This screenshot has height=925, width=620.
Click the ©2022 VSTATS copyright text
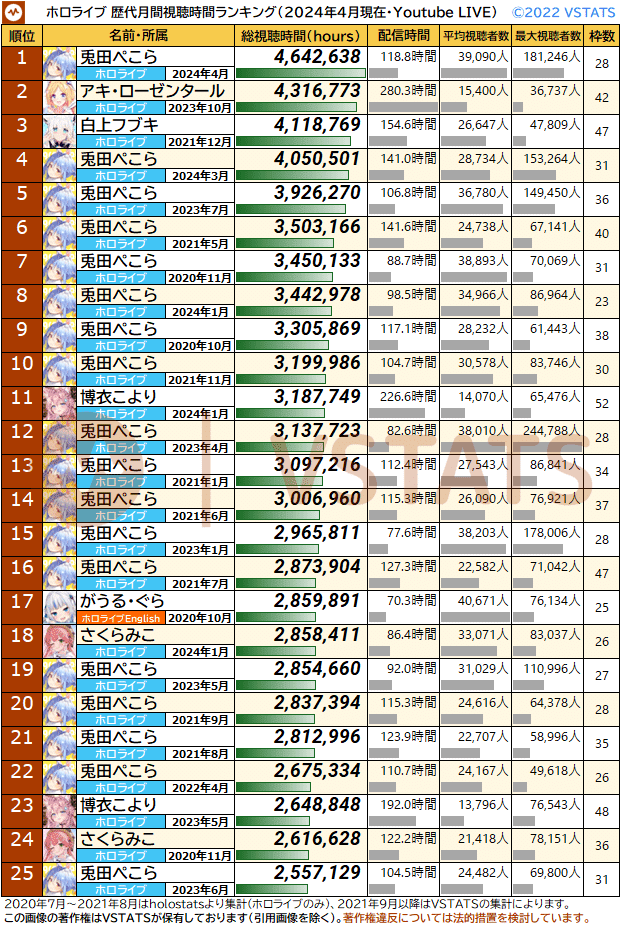pos(563,12)
